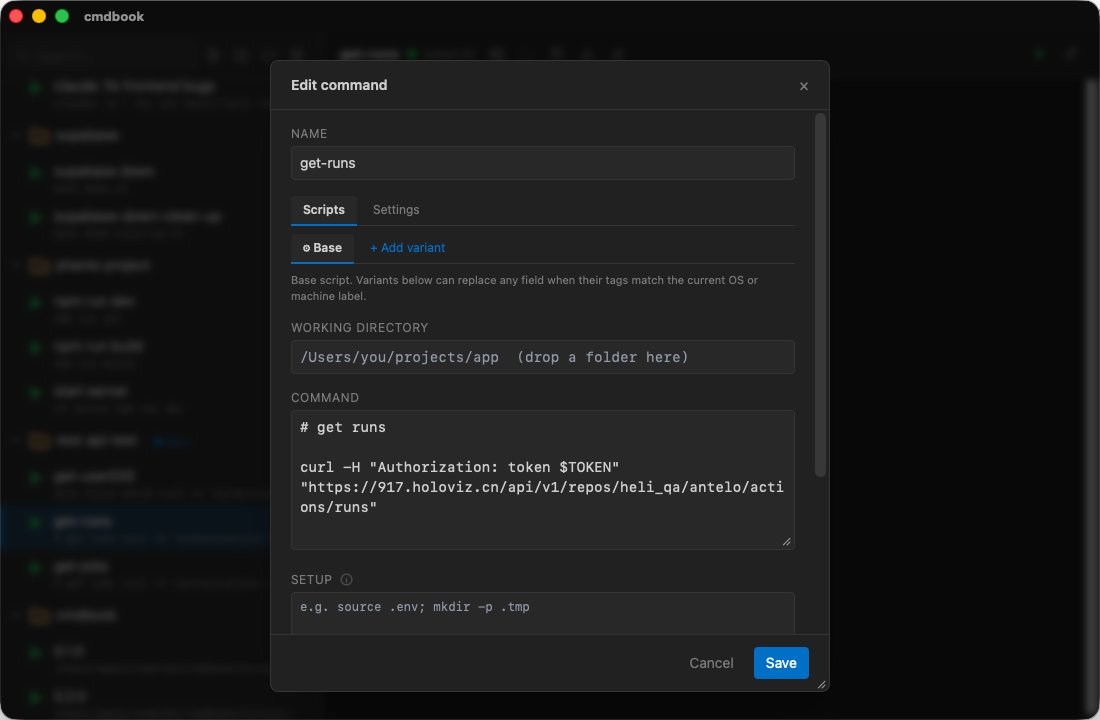Focus the Working Directory input field
The height and width of the screenshot is (720, 1100).
coord(542,357)
